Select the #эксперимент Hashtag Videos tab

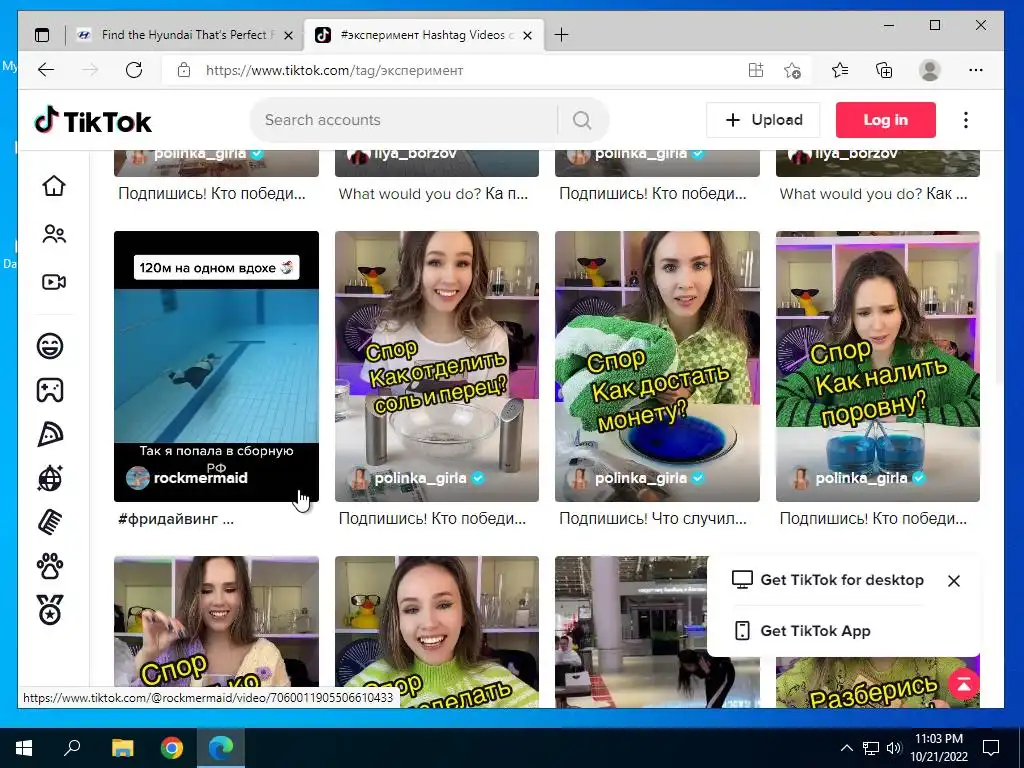tap(423, 35)
